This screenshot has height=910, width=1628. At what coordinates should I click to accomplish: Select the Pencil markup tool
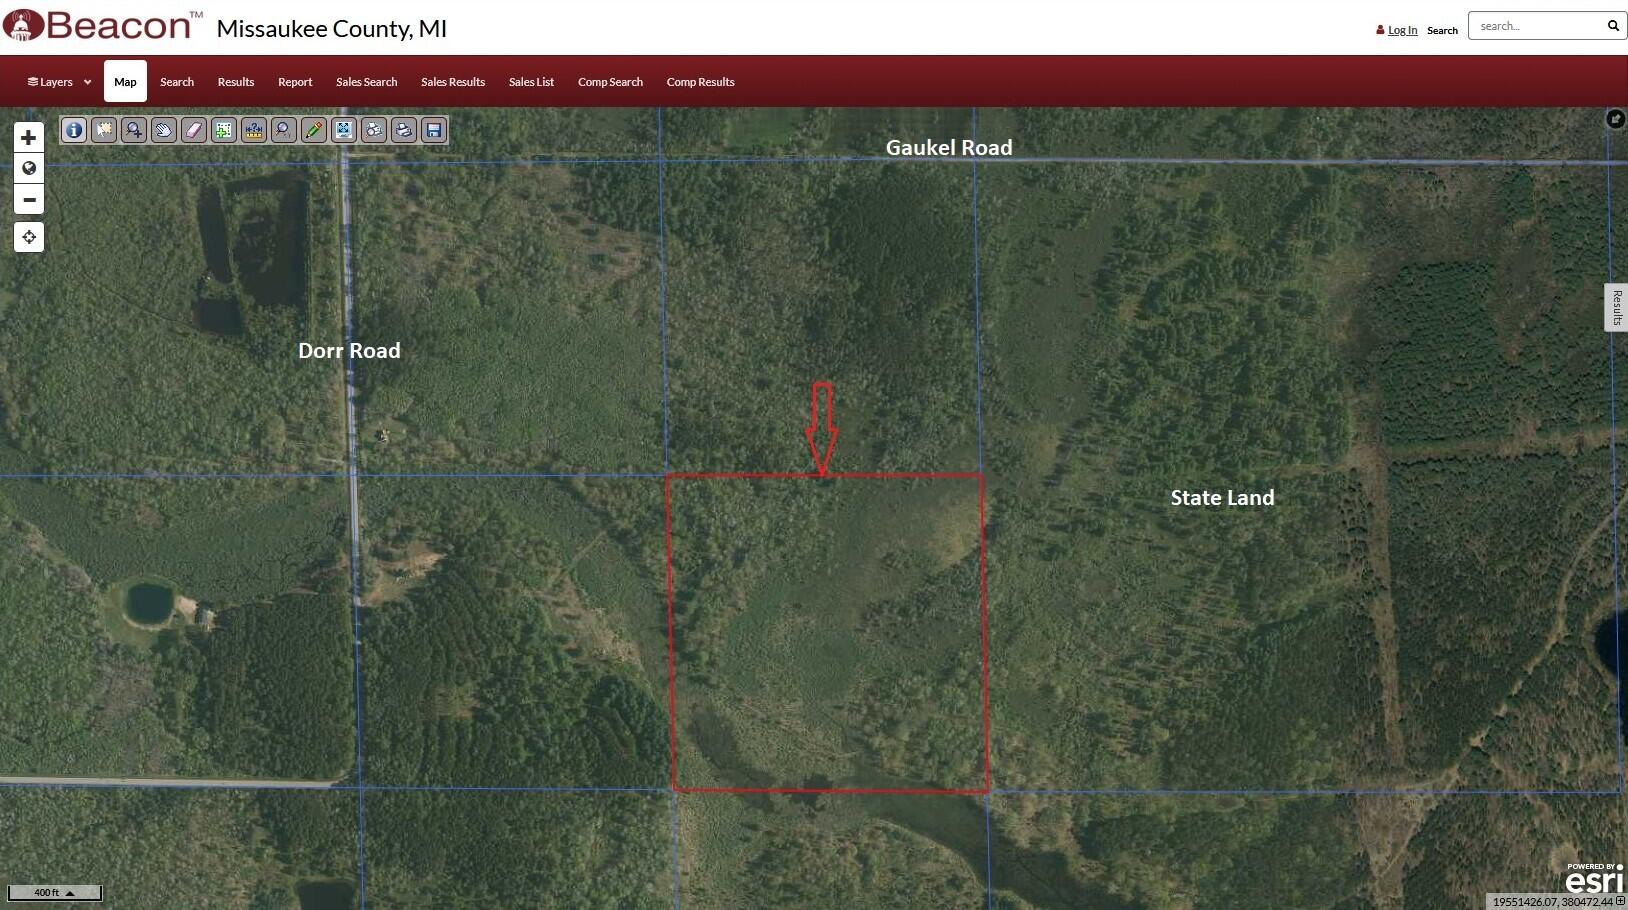click(x=313, y=130)
